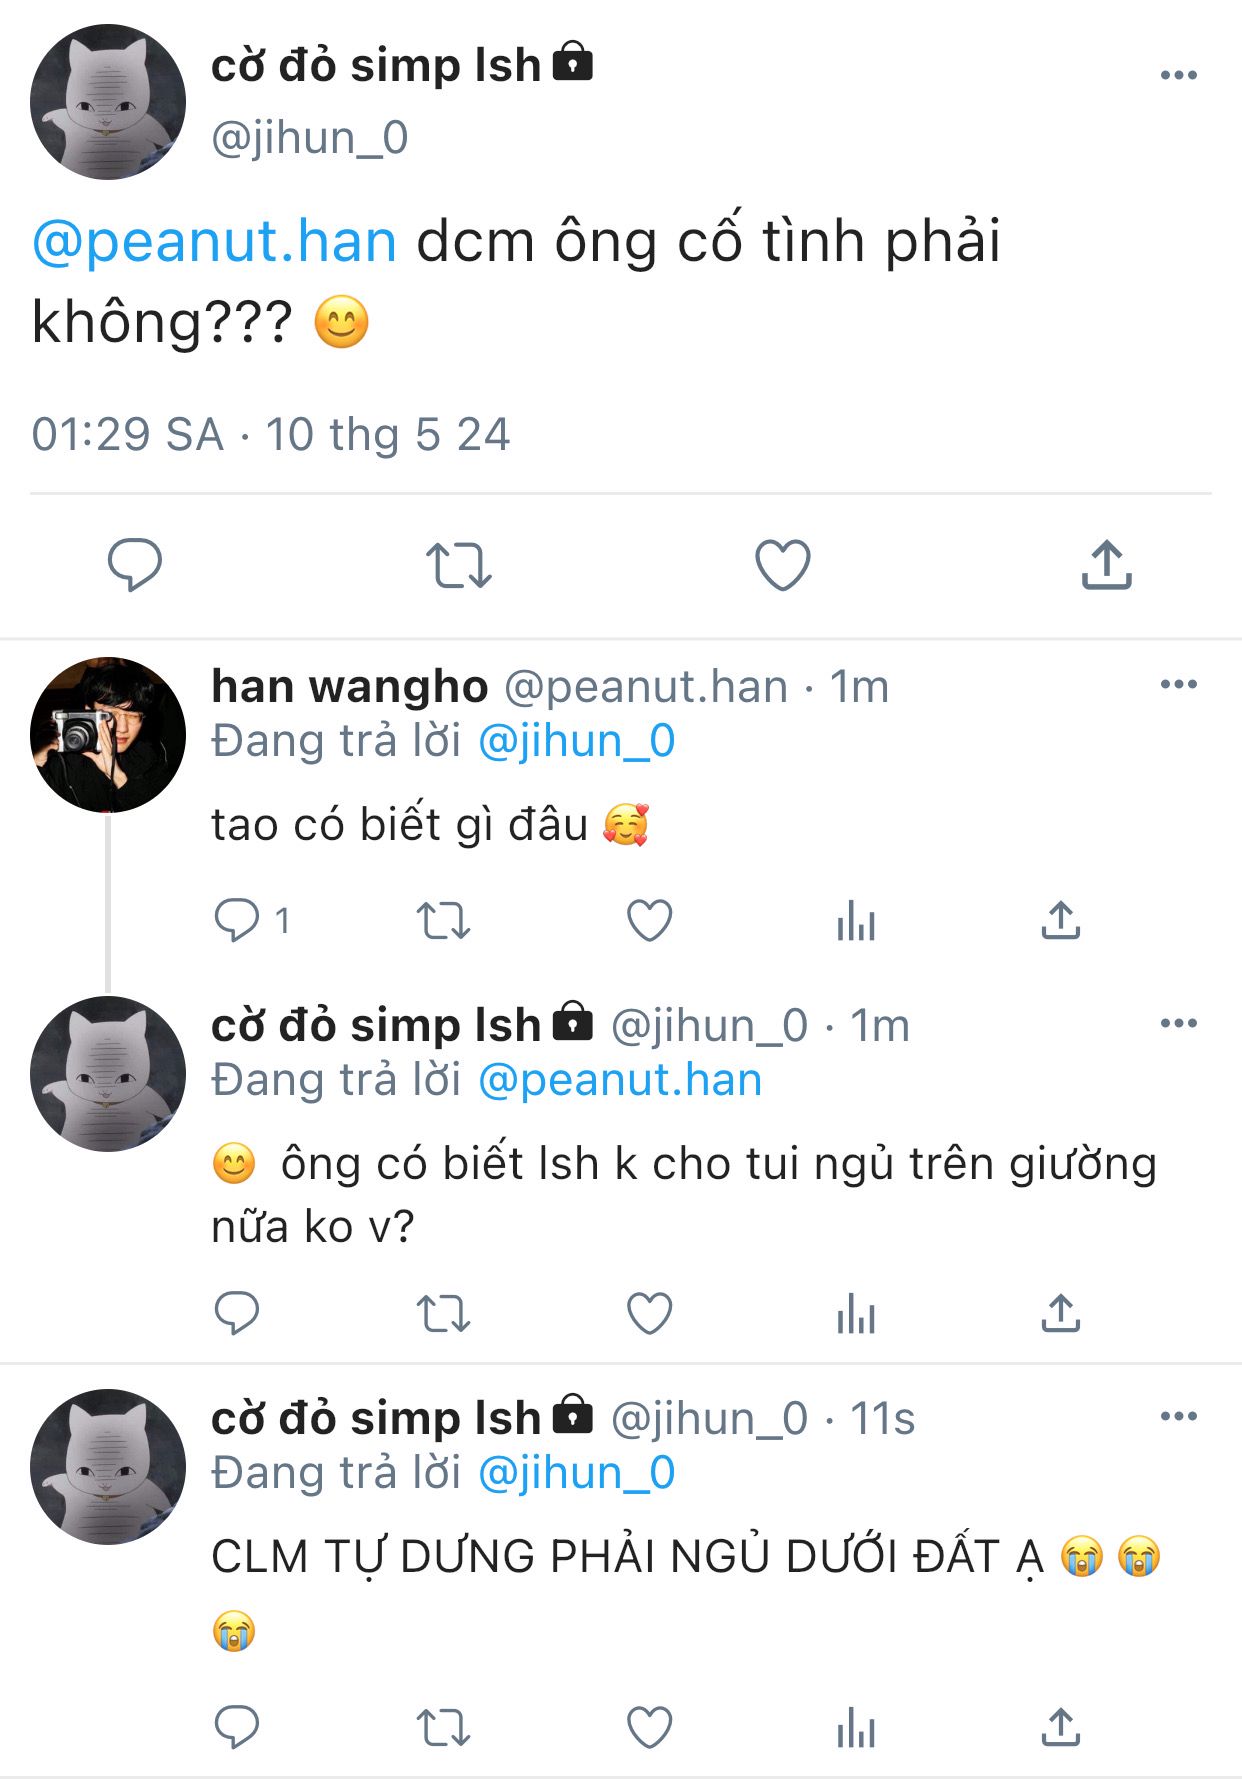Image resolution: width=1242 pixels, height=1779 pixels.
Task: Reply to han wangho's tweet
Action: (237, 921)
